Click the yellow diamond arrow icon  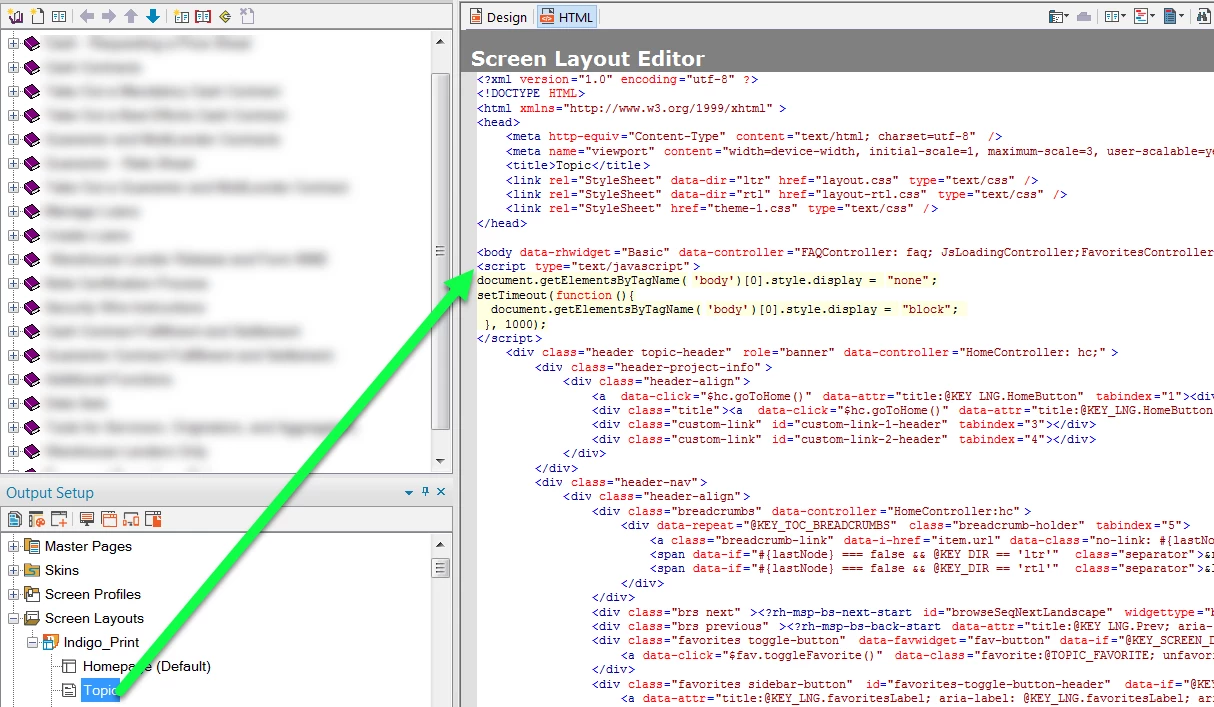pos(225,16)
